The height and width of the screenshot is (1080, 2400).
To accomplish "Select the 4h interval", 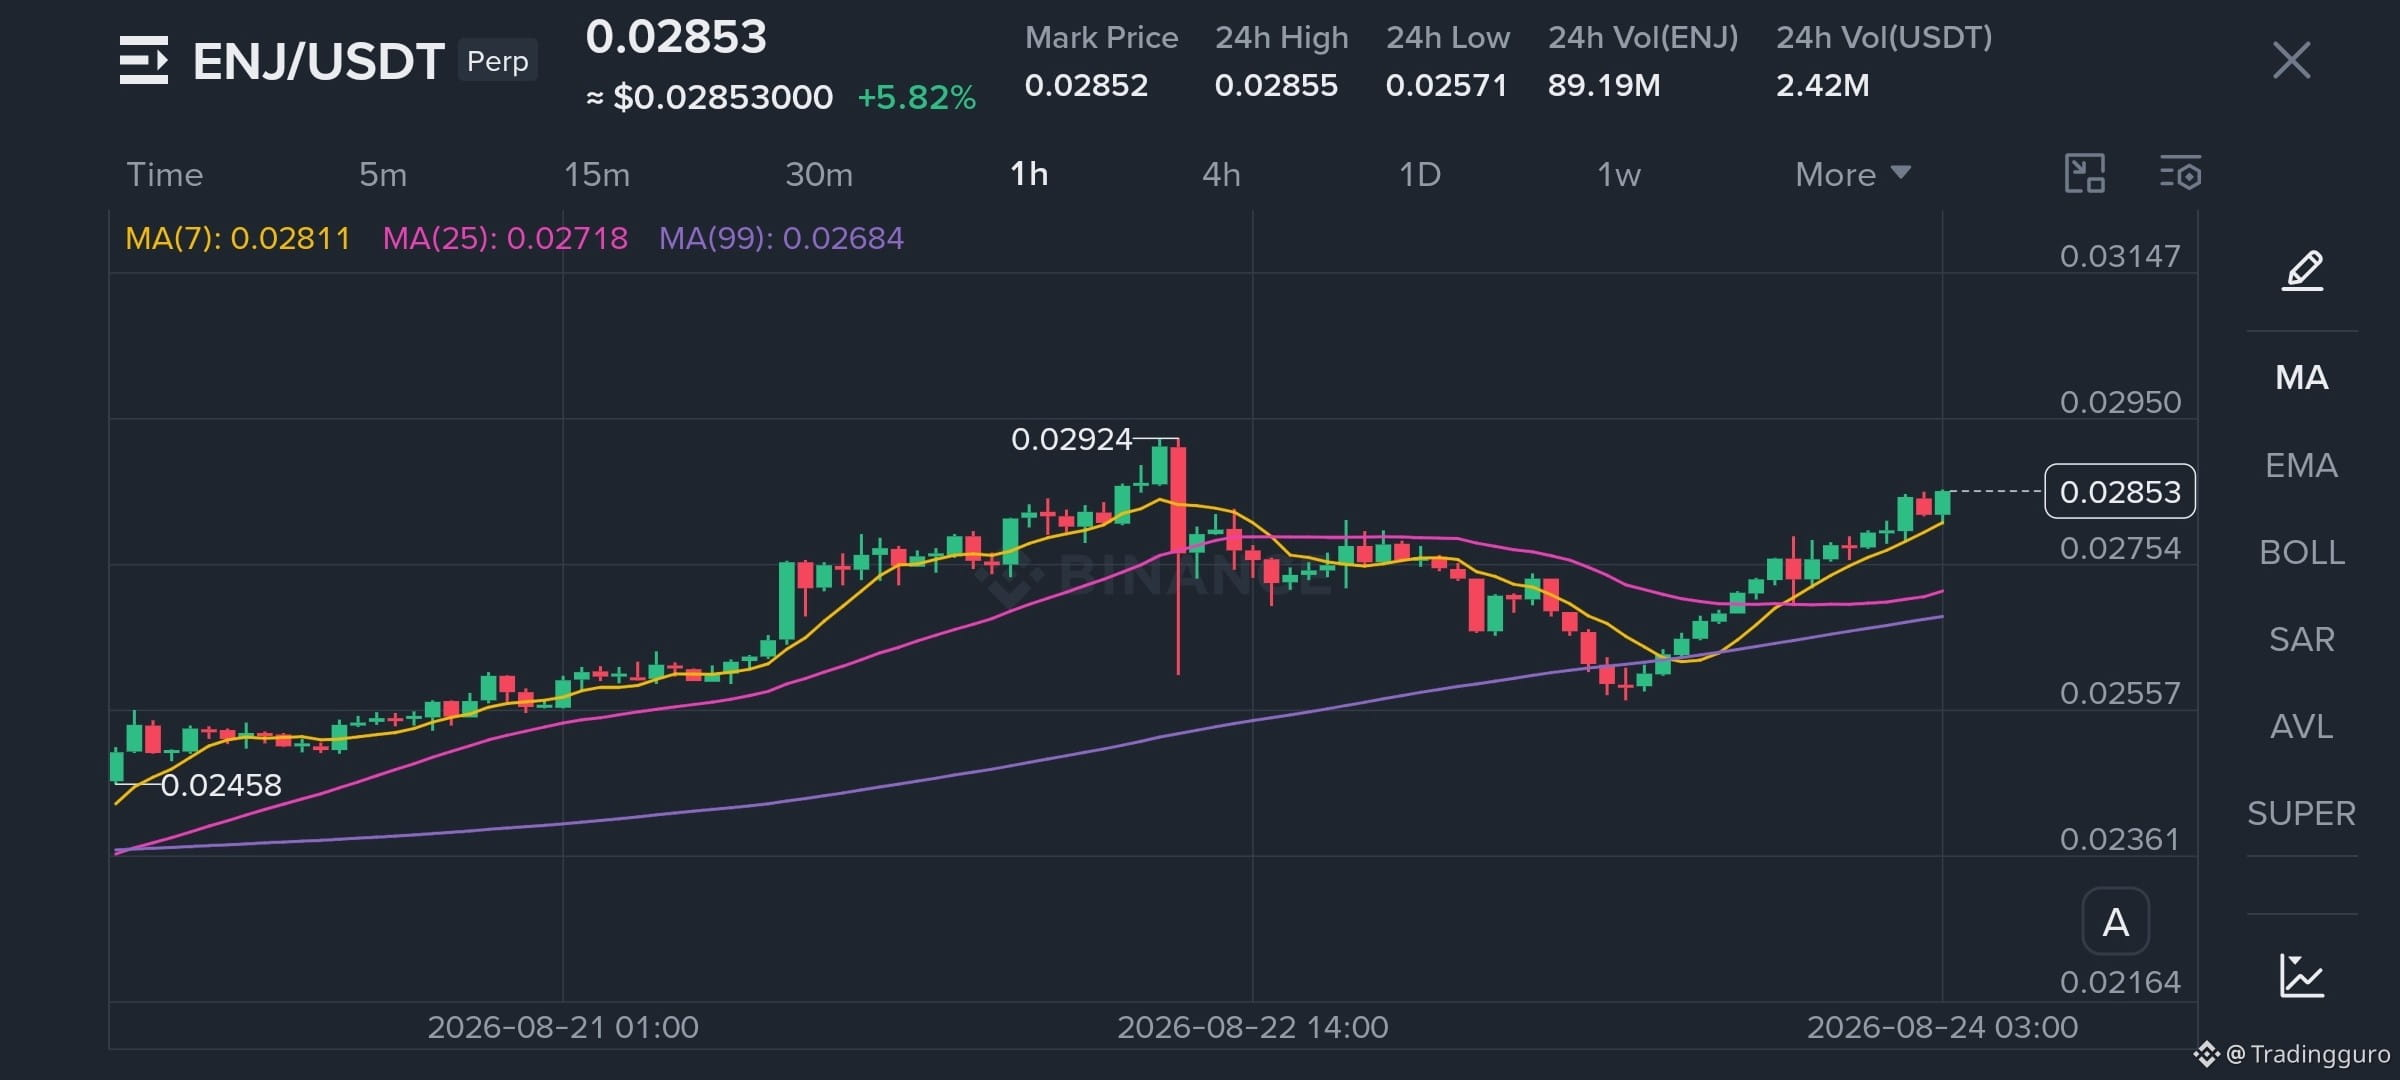I will coord(1221,174).
